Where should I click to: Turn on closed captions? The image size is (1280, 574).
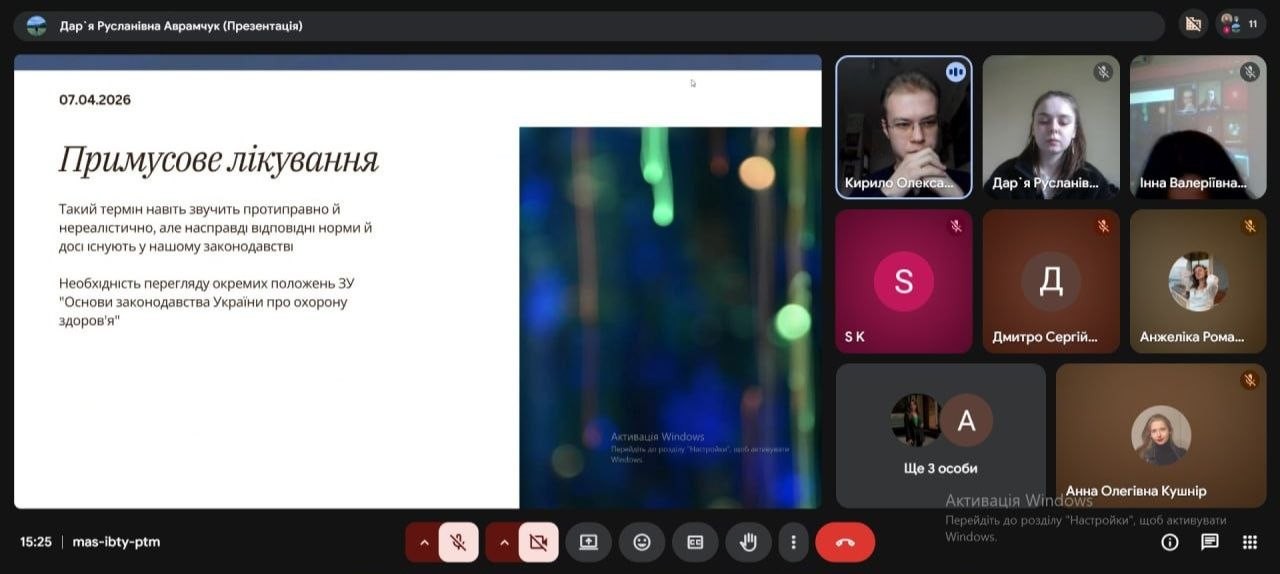[695, 542]
